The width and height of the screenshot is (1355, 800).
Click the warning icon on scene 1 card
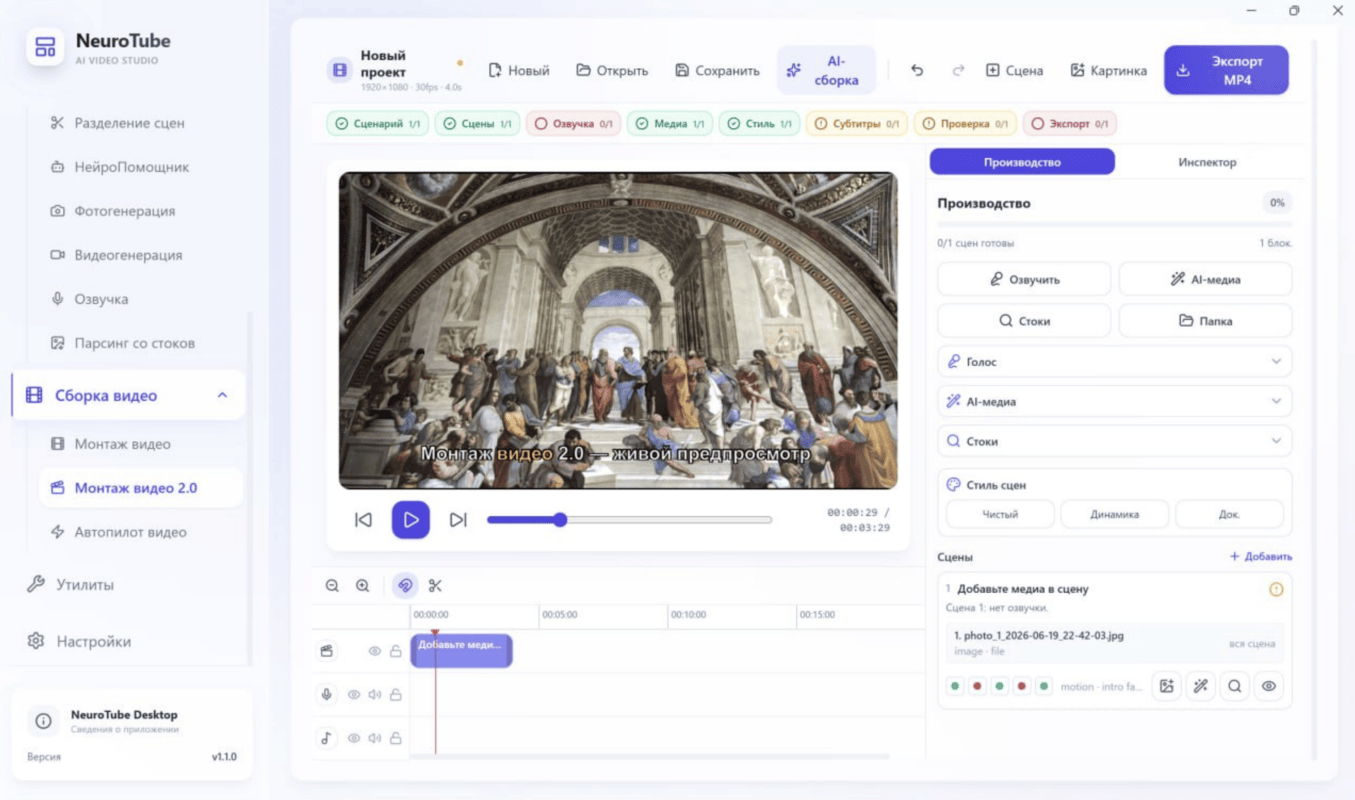[1276, 590]
